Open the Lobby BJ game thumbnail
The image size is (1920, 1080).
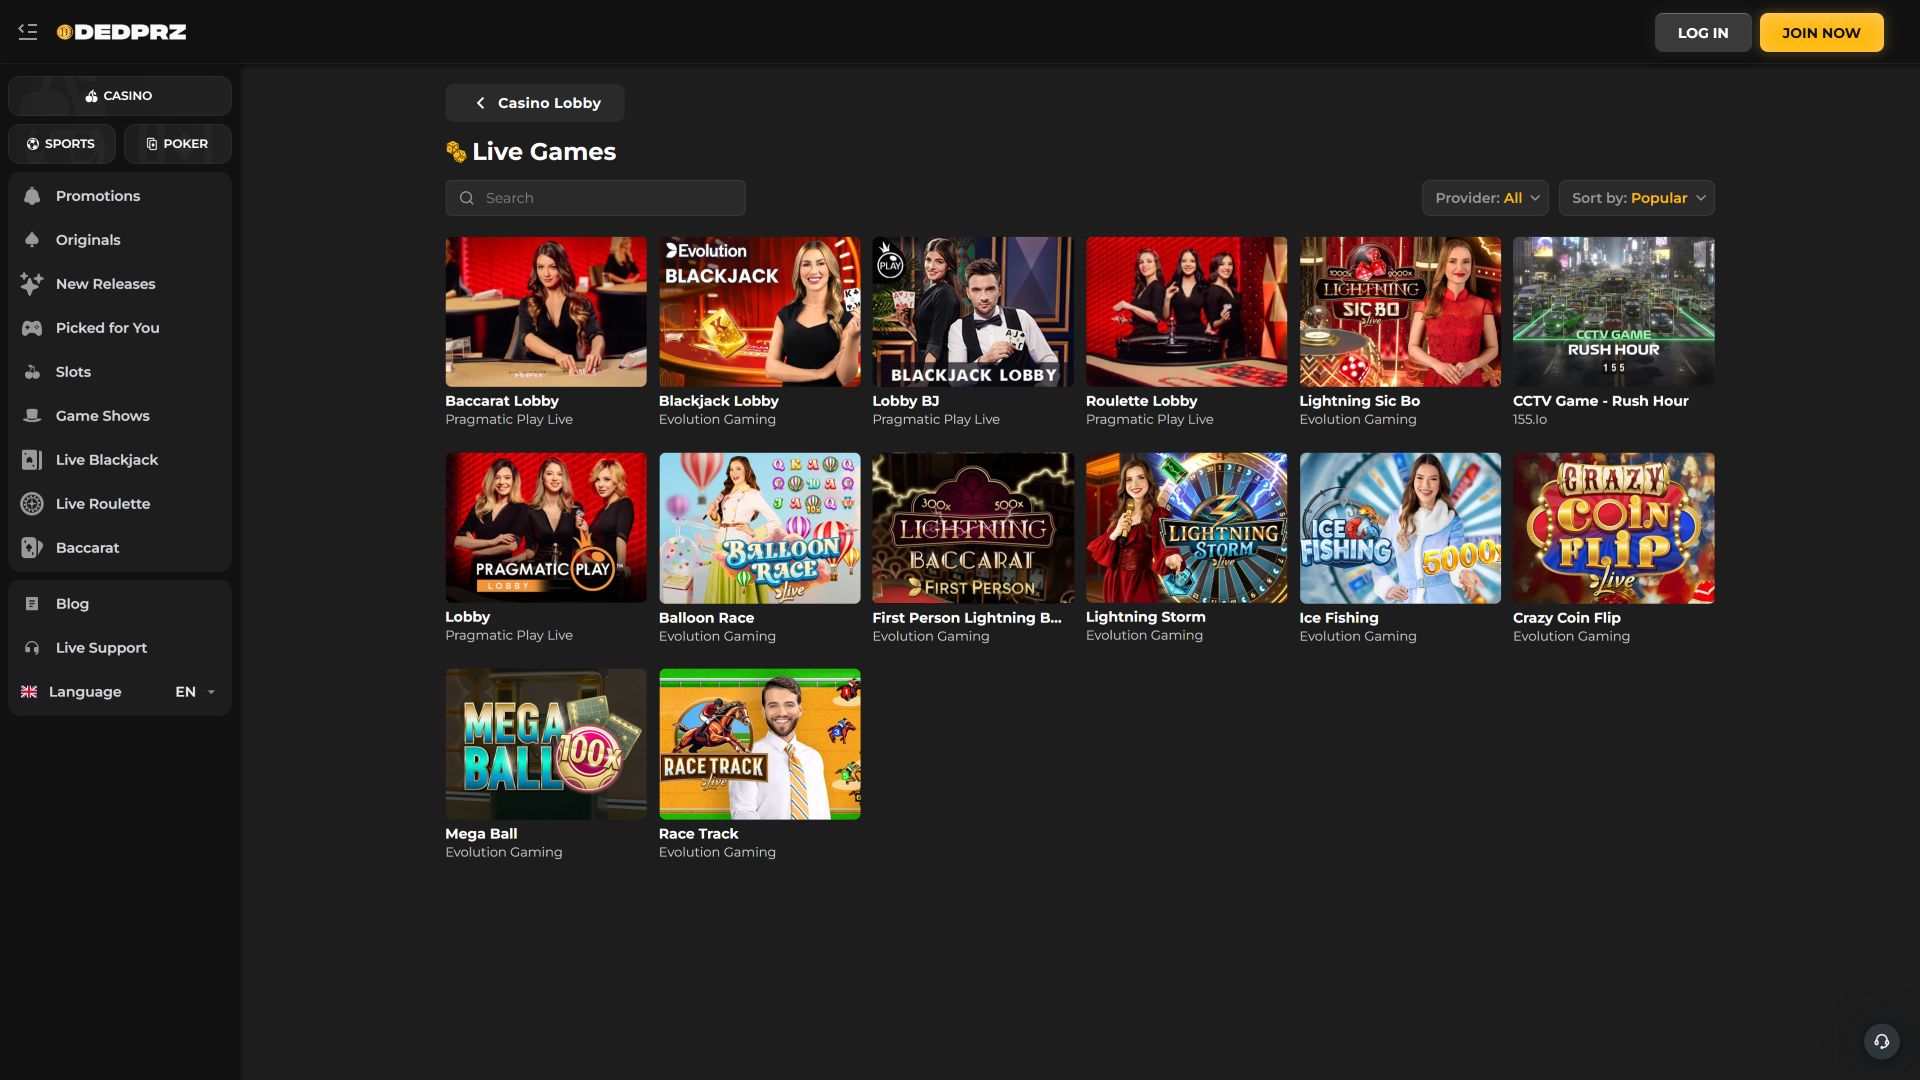(973, 312)
